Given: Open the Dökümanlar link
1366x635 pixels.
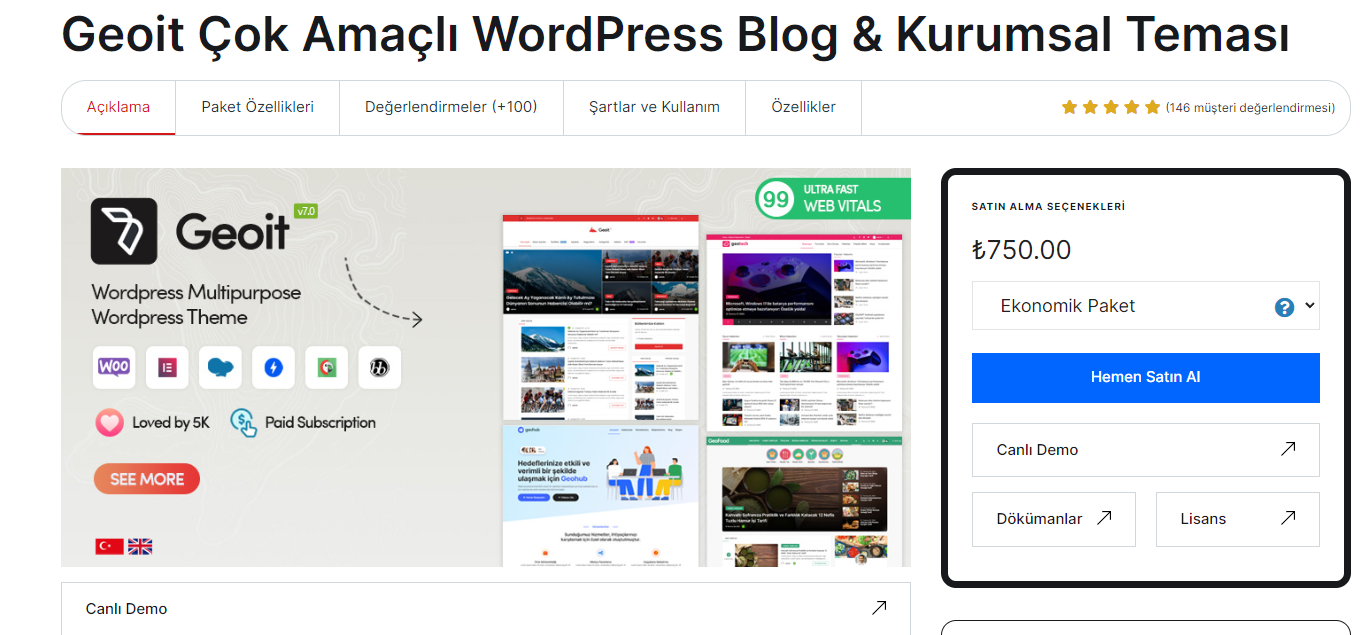Looking at the screenshot, I should (x=1053, y=519).
